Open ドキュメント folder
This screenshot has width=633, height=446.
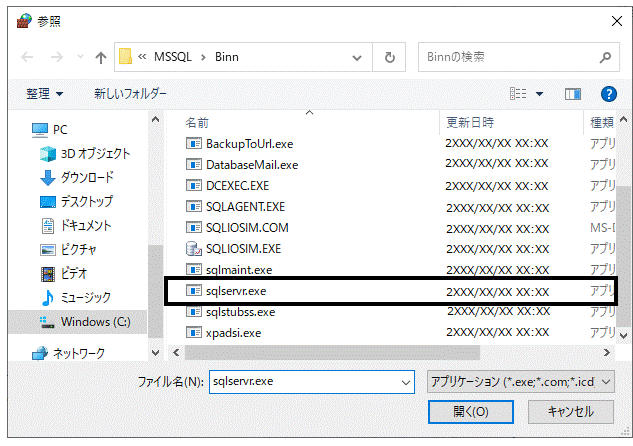pyautogui.click(x=76, y=225)
